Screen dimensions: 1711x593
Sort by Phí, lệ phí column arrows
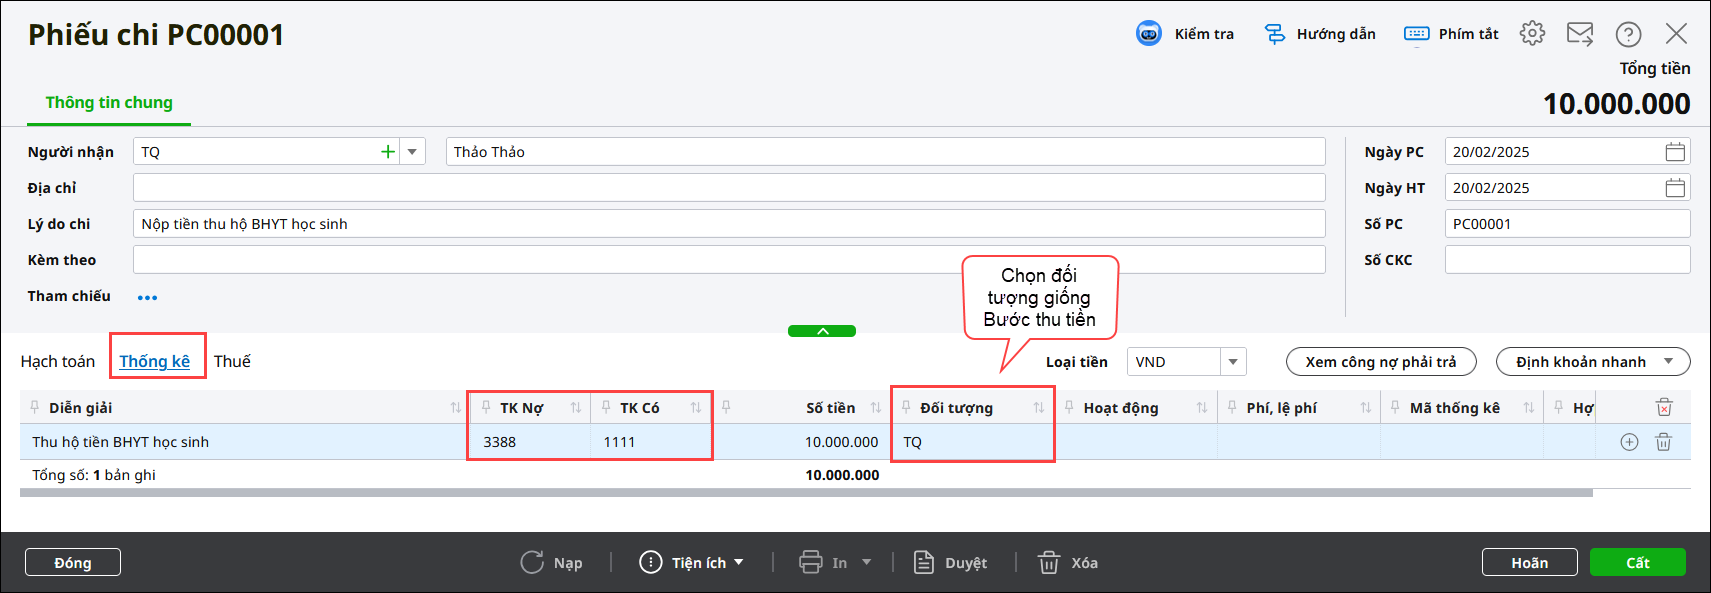click(x=1366, y=408)
